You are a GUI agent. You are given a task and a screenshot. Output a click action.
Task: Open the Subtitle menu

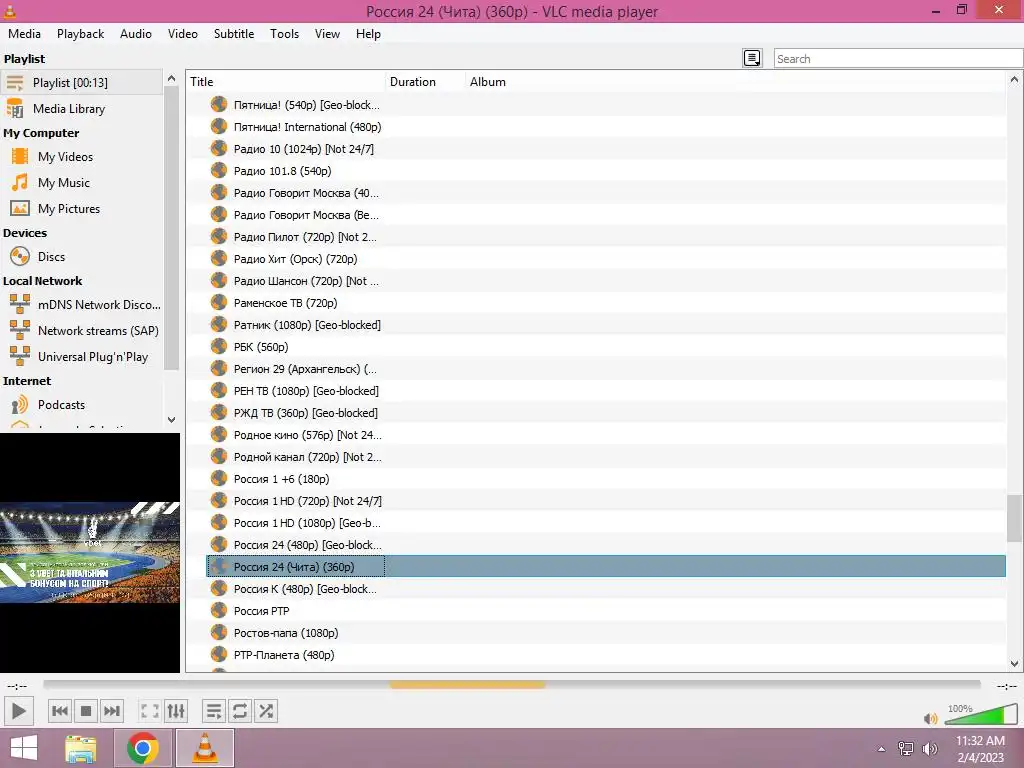(x=234, y=34)
